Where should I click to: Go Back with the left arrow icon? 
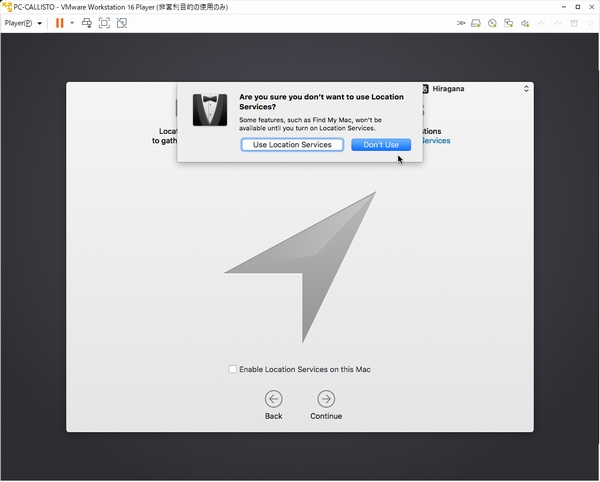click(x=274, y=399)
